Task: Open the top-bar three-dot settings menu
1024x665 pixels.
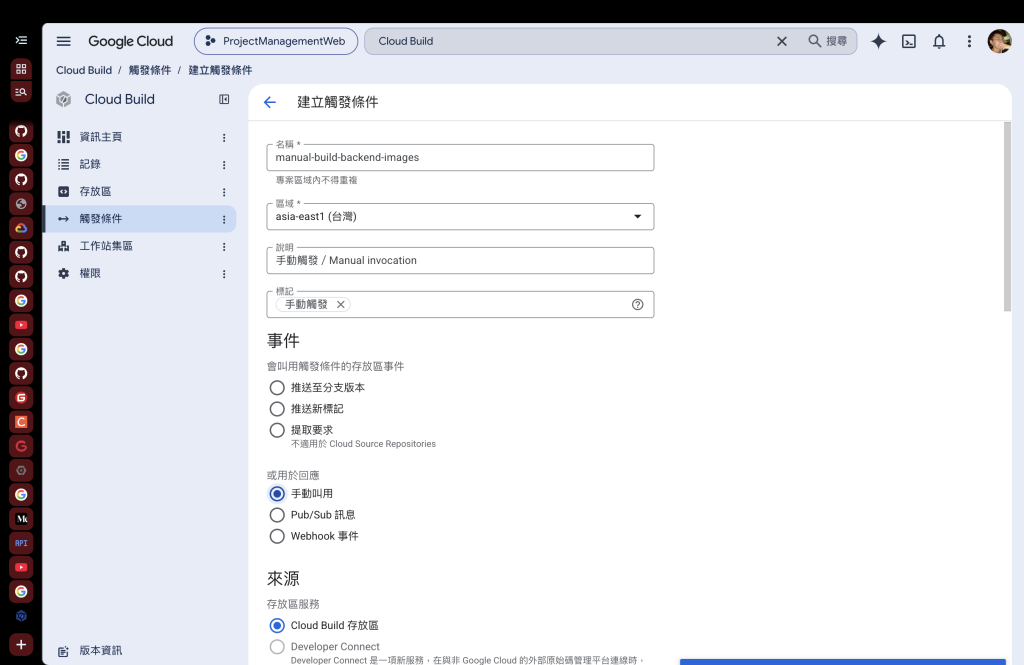Action: coord(969,41)
